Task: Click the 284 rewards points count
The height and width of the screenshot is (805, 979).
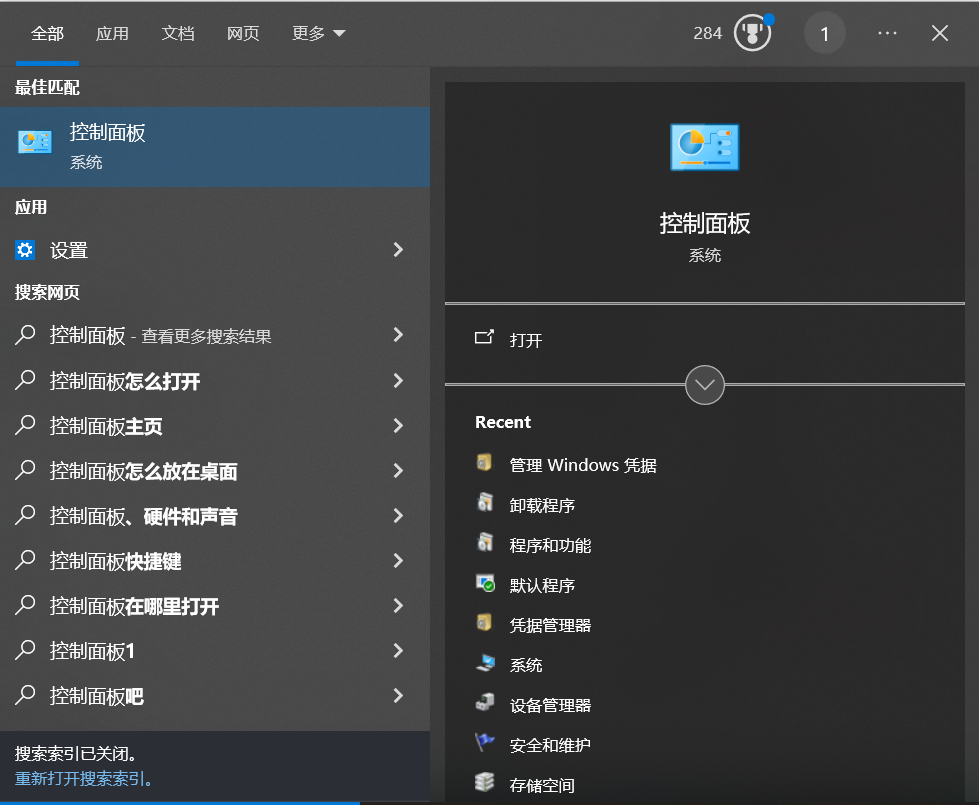Action: point(707,33)
